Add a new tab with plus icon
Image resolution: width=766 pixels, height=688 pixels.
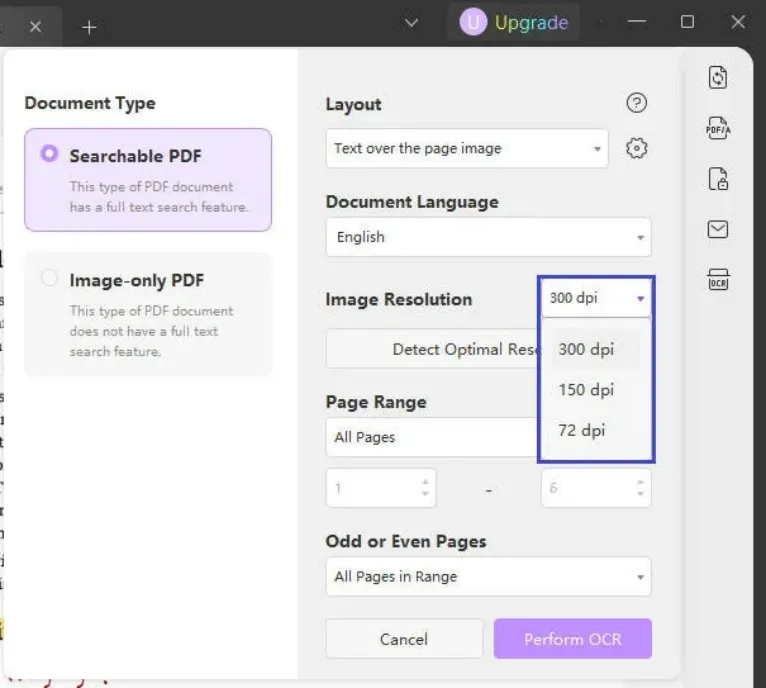[89, 27]
